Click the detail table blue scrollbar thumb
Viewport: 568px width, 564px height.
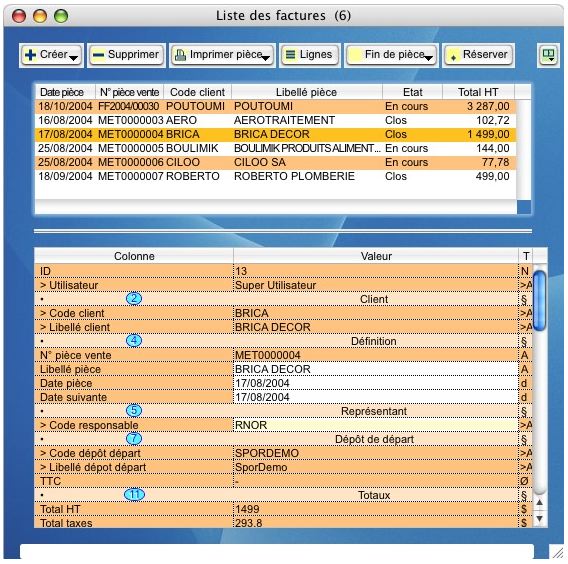[x=540, y=301]
